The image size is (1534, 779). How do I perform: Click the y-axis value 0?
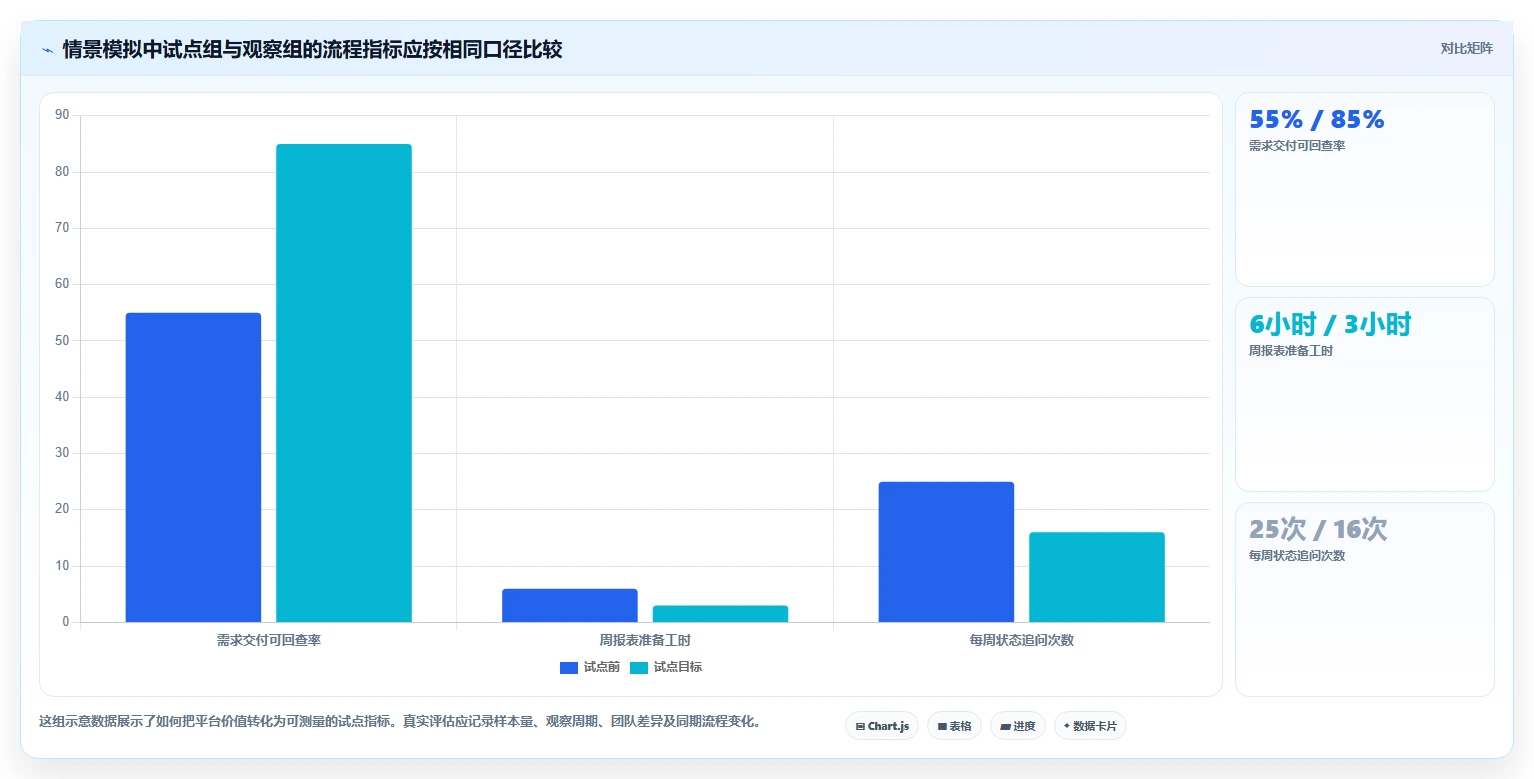(x=66, y=622)
